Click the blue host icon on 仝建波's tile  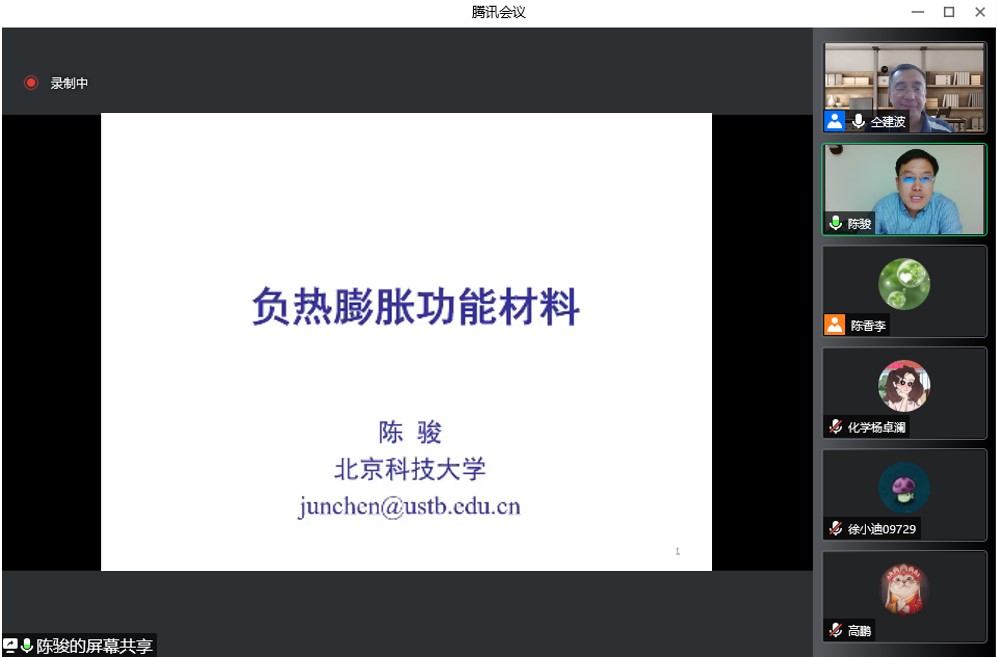click(835, 121)
